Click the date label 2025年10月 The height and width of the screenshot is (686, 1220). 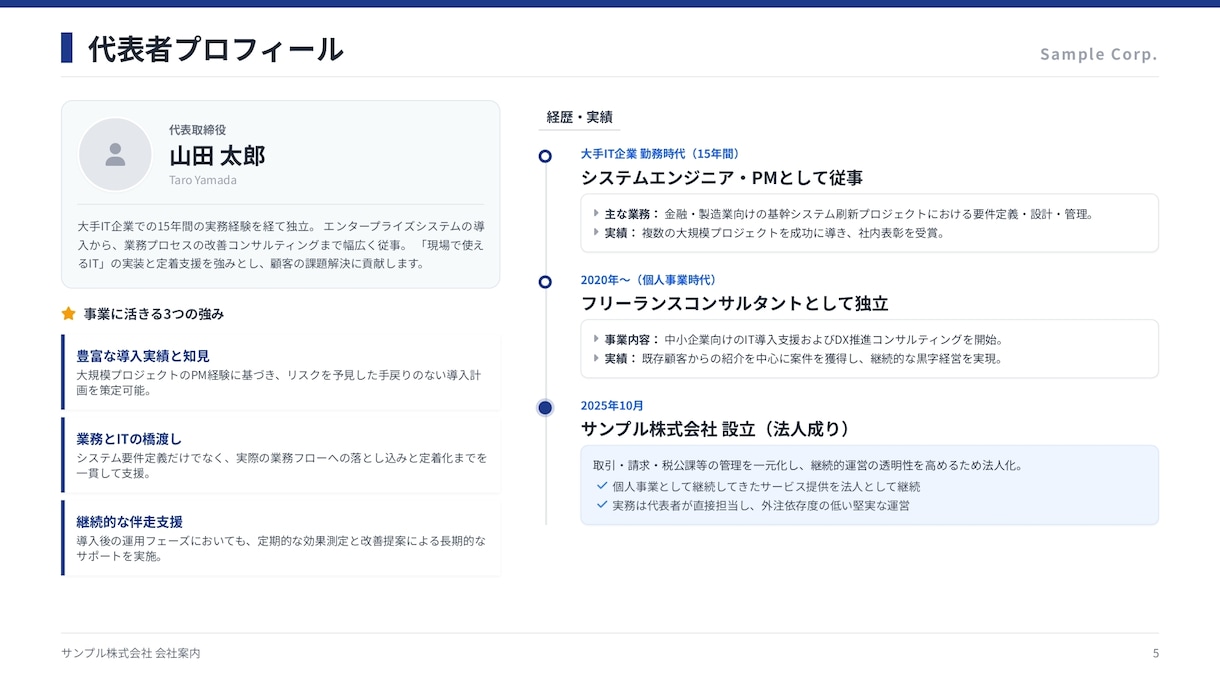[612, 406]
